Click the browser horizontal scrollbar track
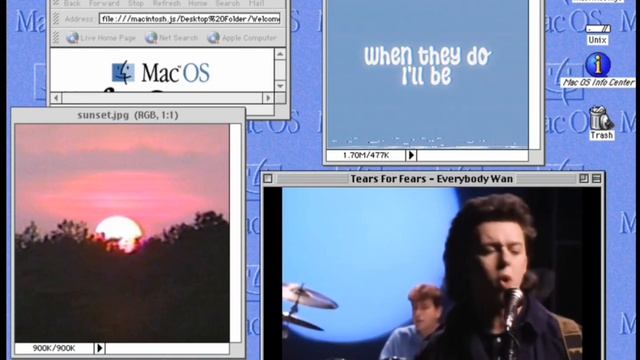Image resolution: width=640 pixels, height=360 pixels. click(x=162, y=98)
